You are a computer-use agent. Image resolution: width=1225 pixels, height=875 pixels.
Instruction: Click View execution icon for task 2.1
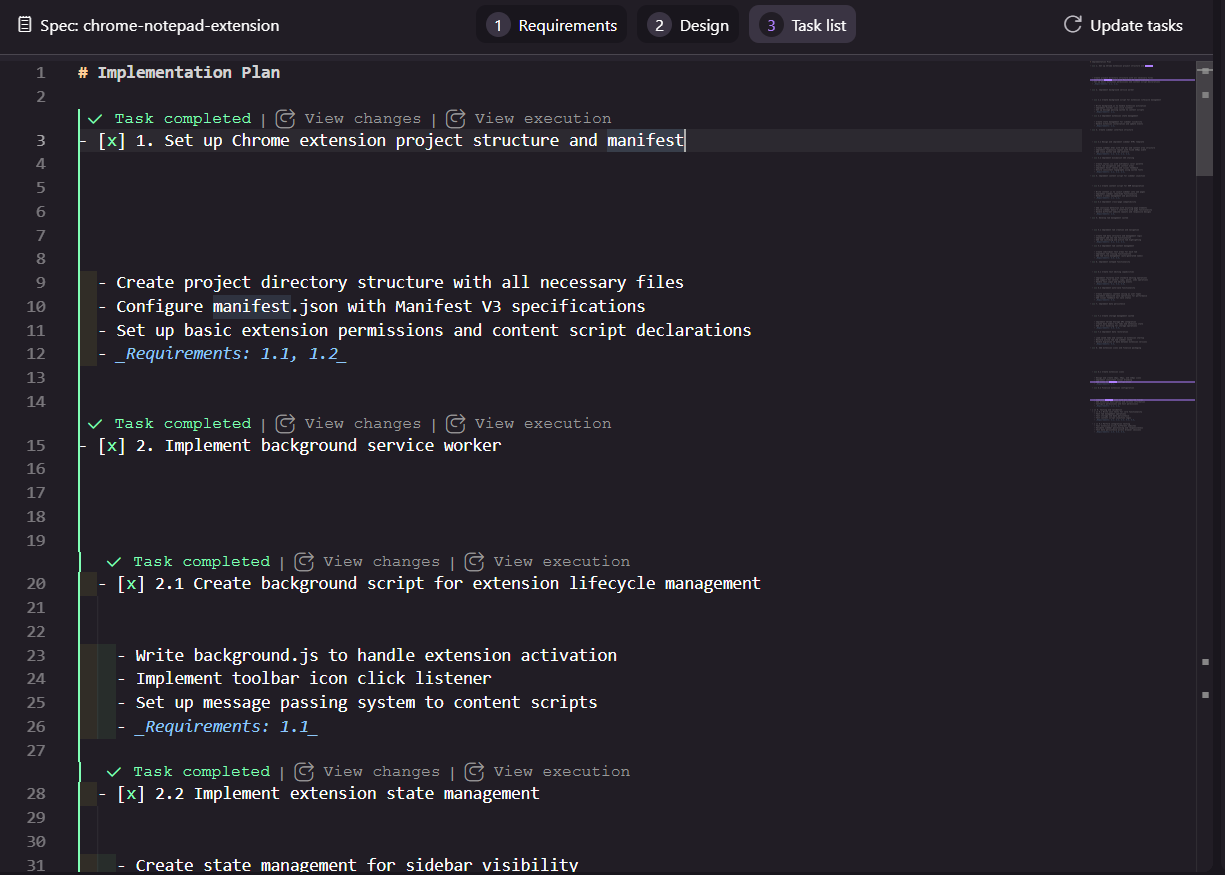point(475,561)
